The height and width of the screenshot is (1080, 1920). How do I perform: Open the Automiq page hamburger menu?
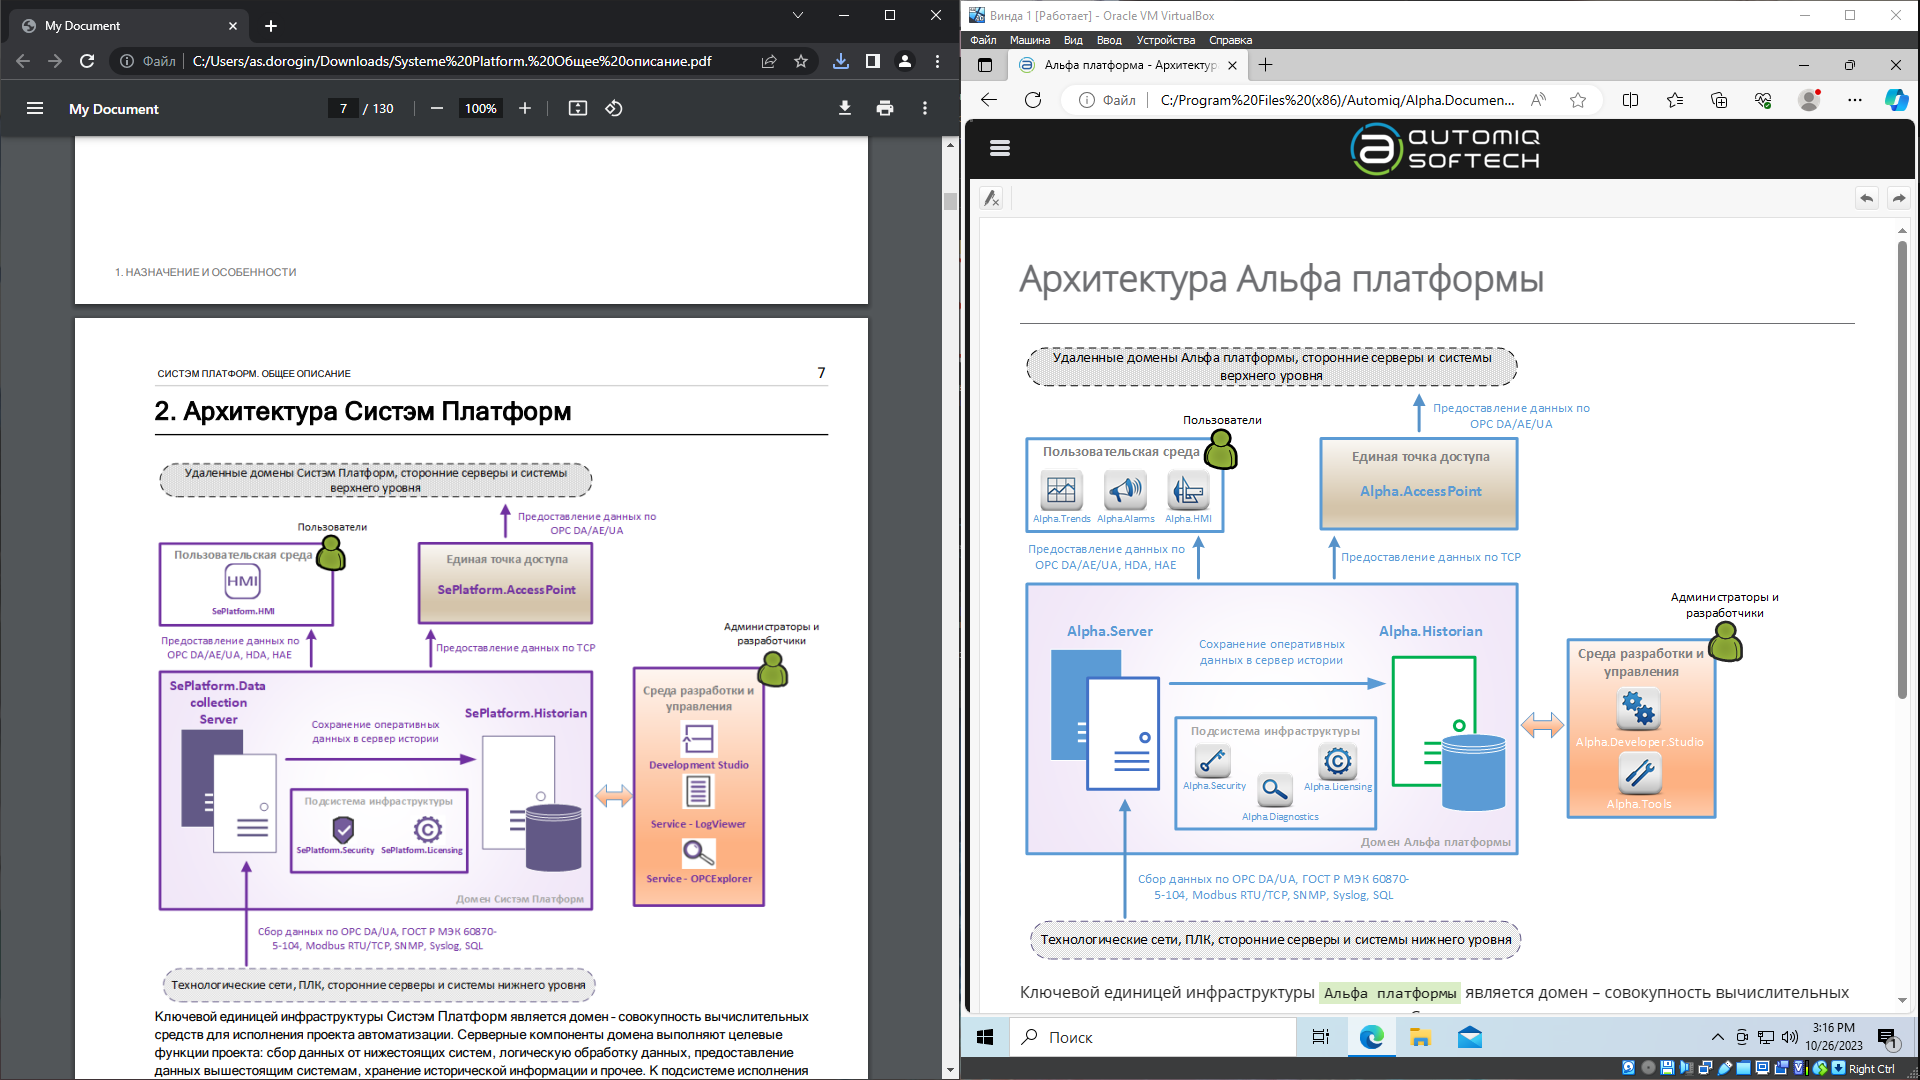[x=1000, y=148]
